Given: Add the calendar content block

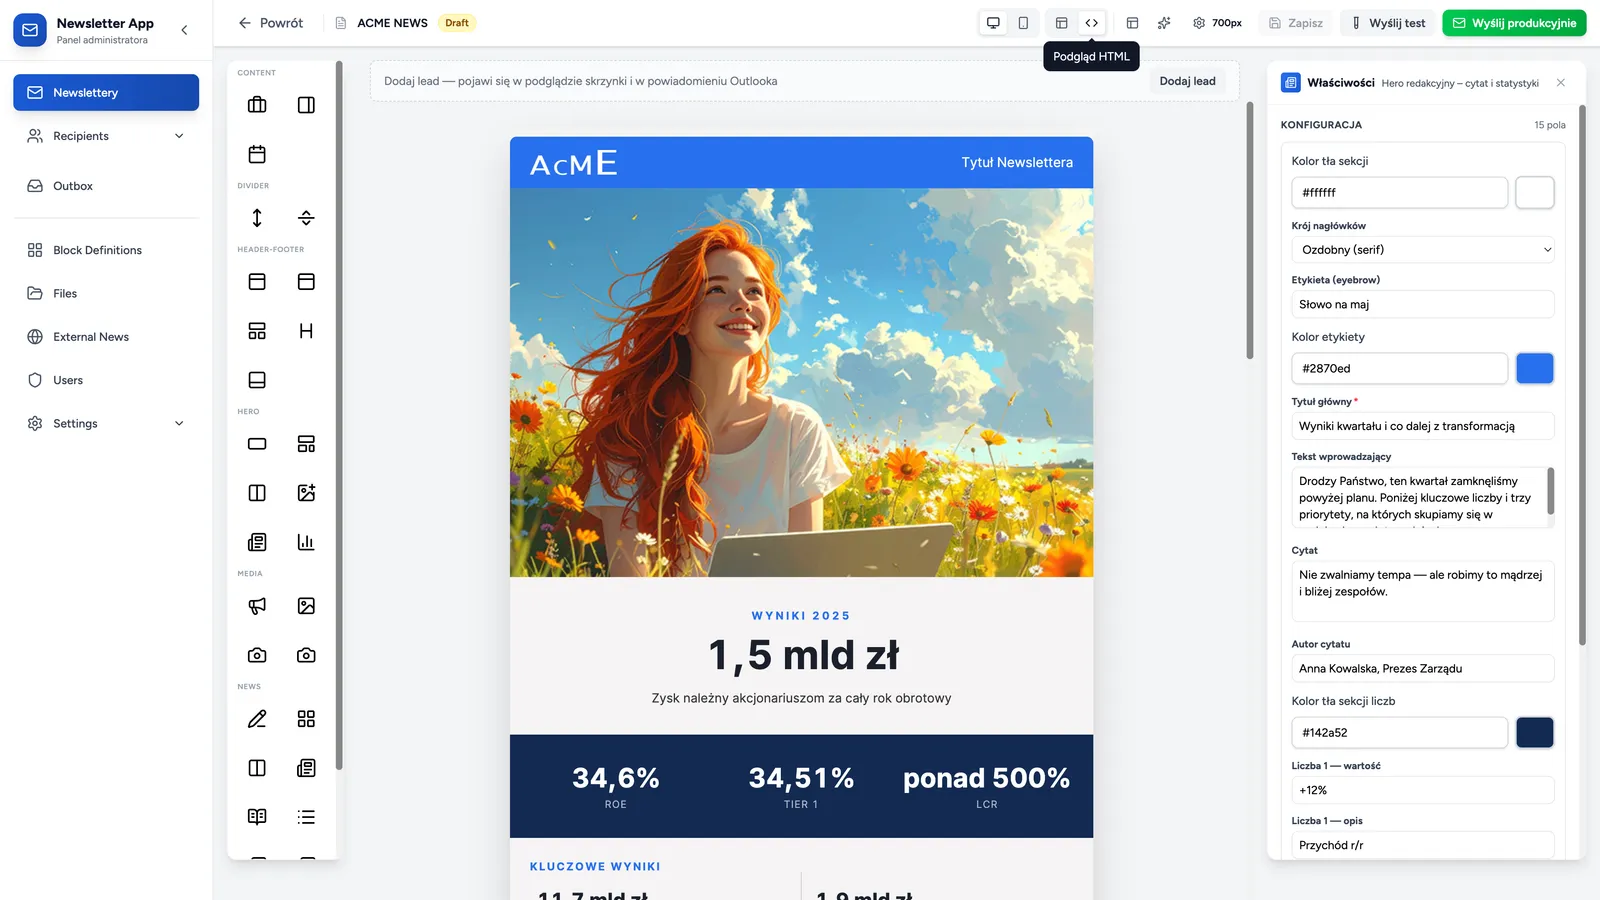Looking at the screenshot, I should tap(257, 154).
